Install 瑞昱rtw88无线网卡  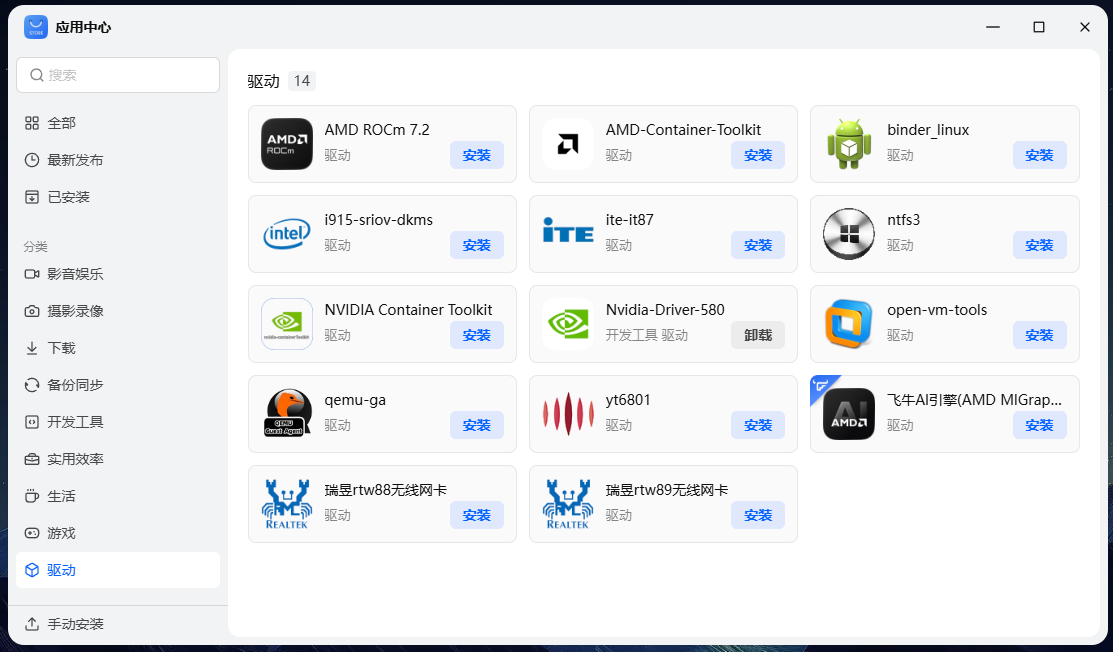click(477, 516)
